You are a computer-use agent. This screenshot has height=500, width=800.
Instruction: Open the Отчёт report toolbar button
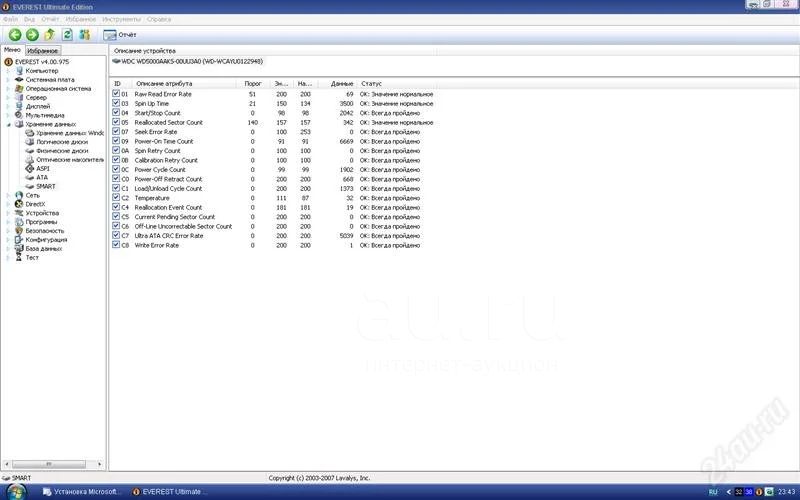[120, 35]
